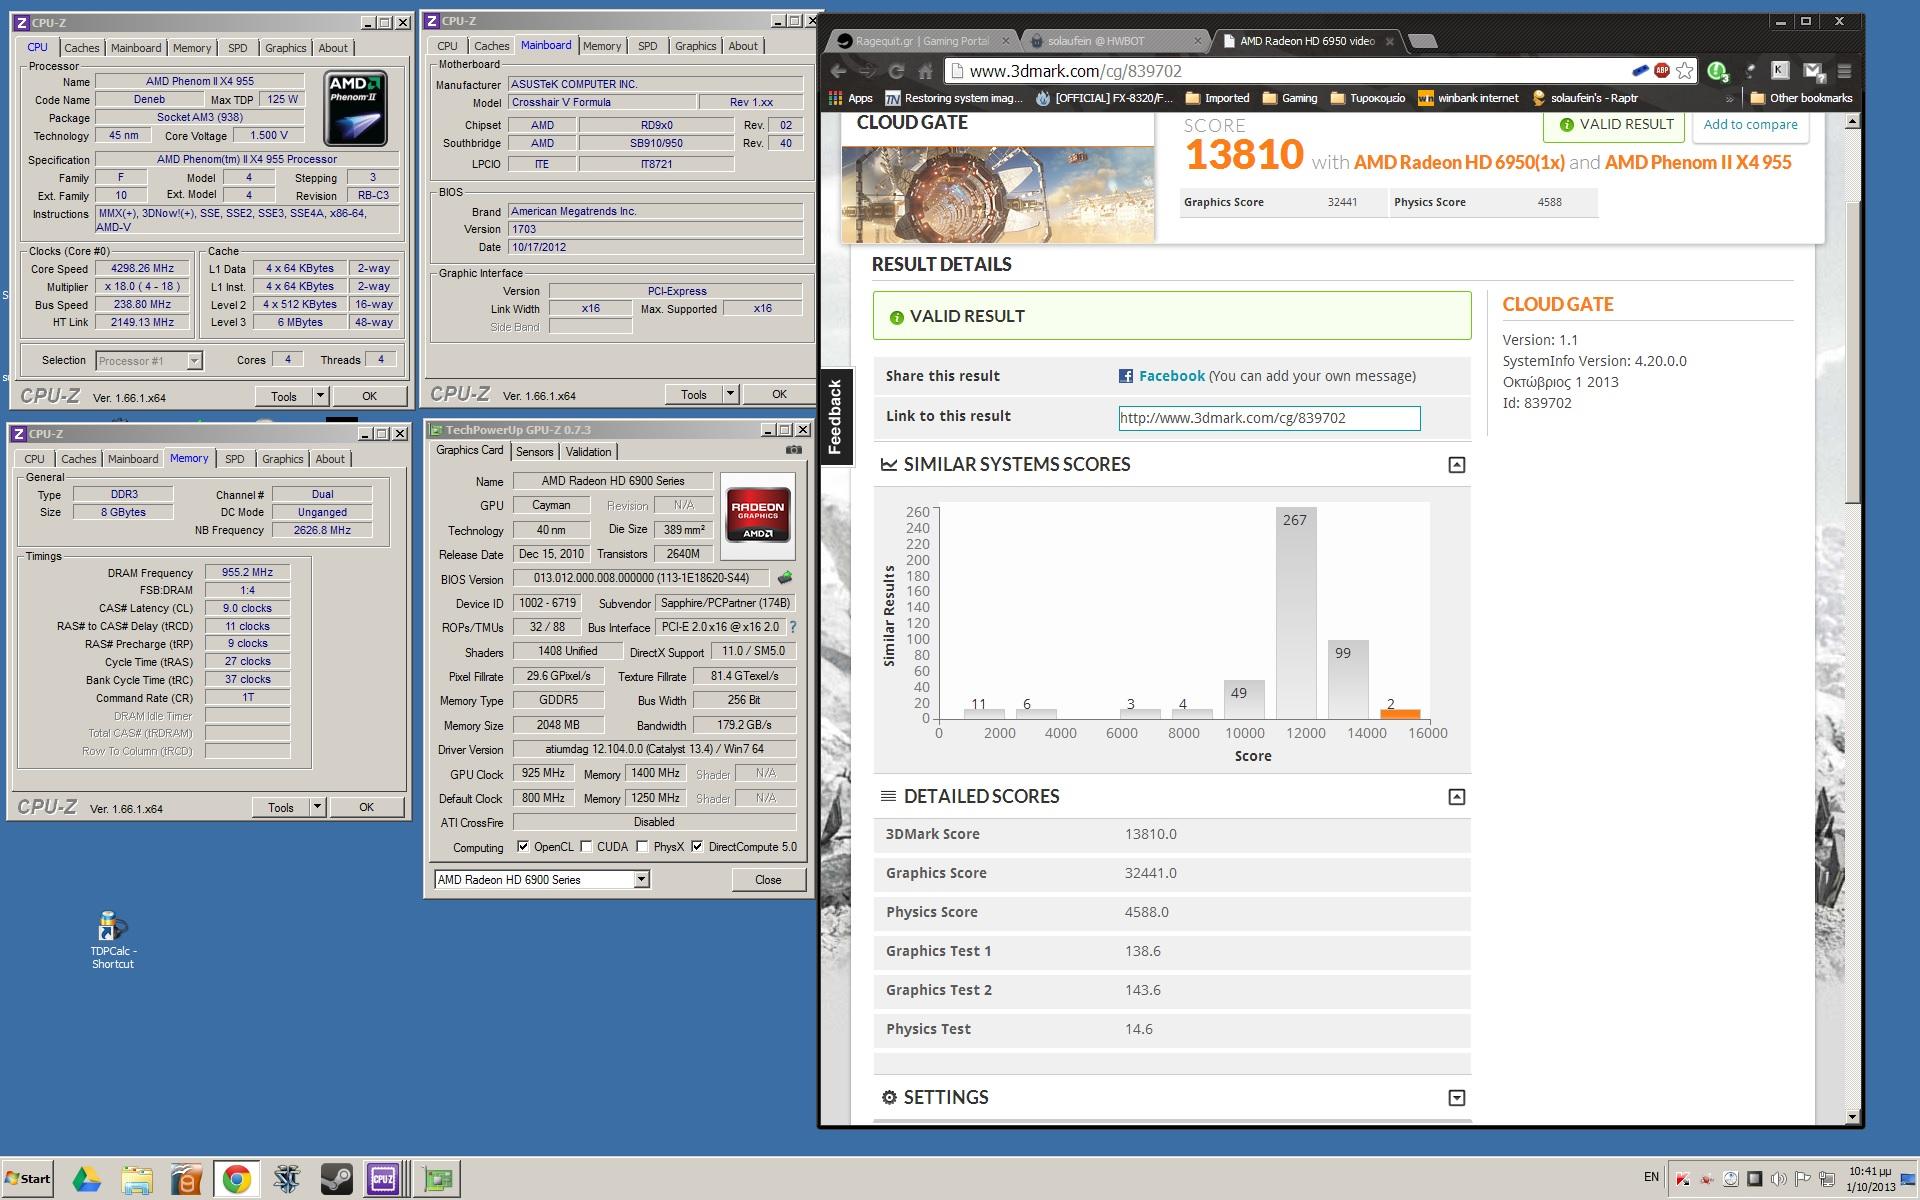Click the GPU-Z camera screenshot icon
This screenshot has width=1920, height=1200.
[793, 450]
